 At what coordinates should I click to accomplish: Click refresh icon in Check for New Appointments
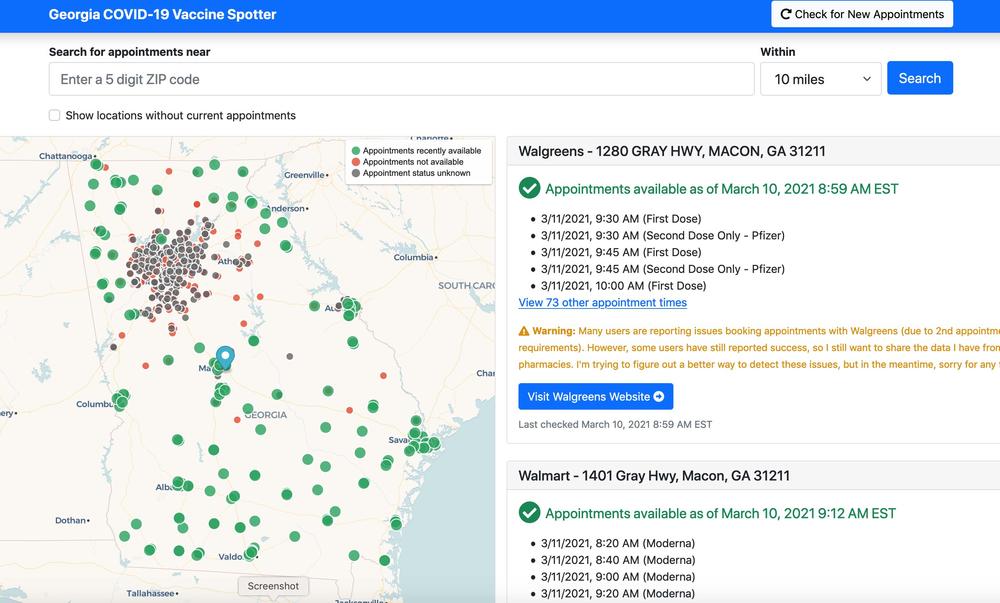(786, 14)
